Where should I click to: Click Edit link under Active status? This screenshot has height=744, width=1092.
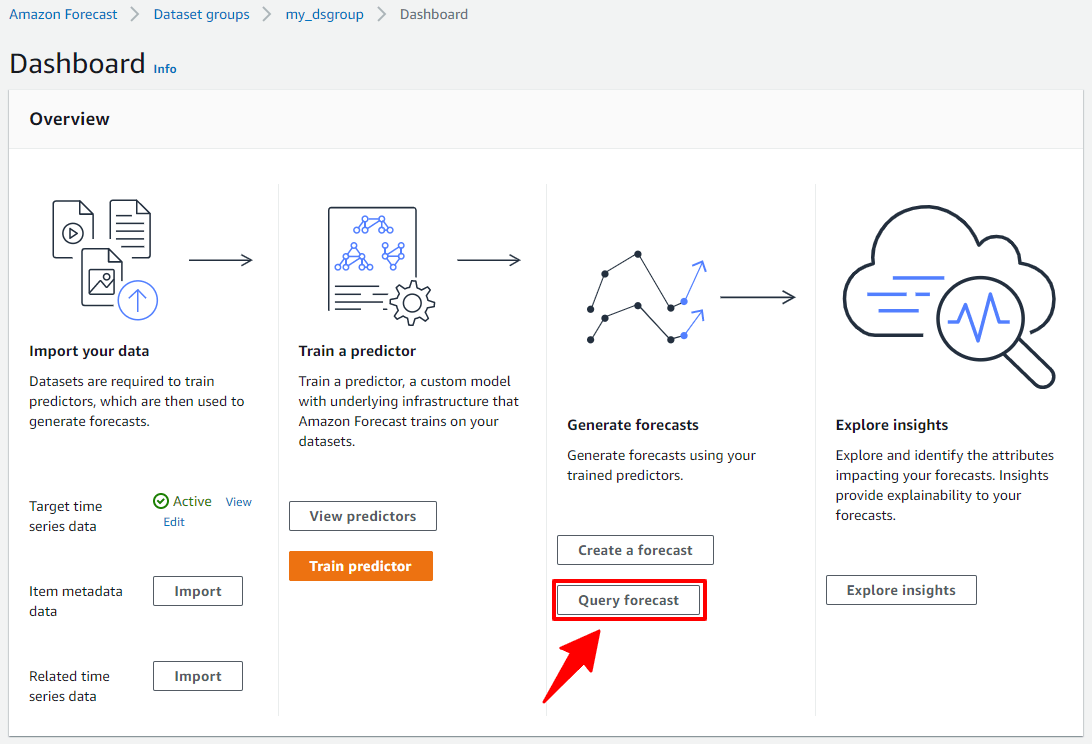(174, 522)
